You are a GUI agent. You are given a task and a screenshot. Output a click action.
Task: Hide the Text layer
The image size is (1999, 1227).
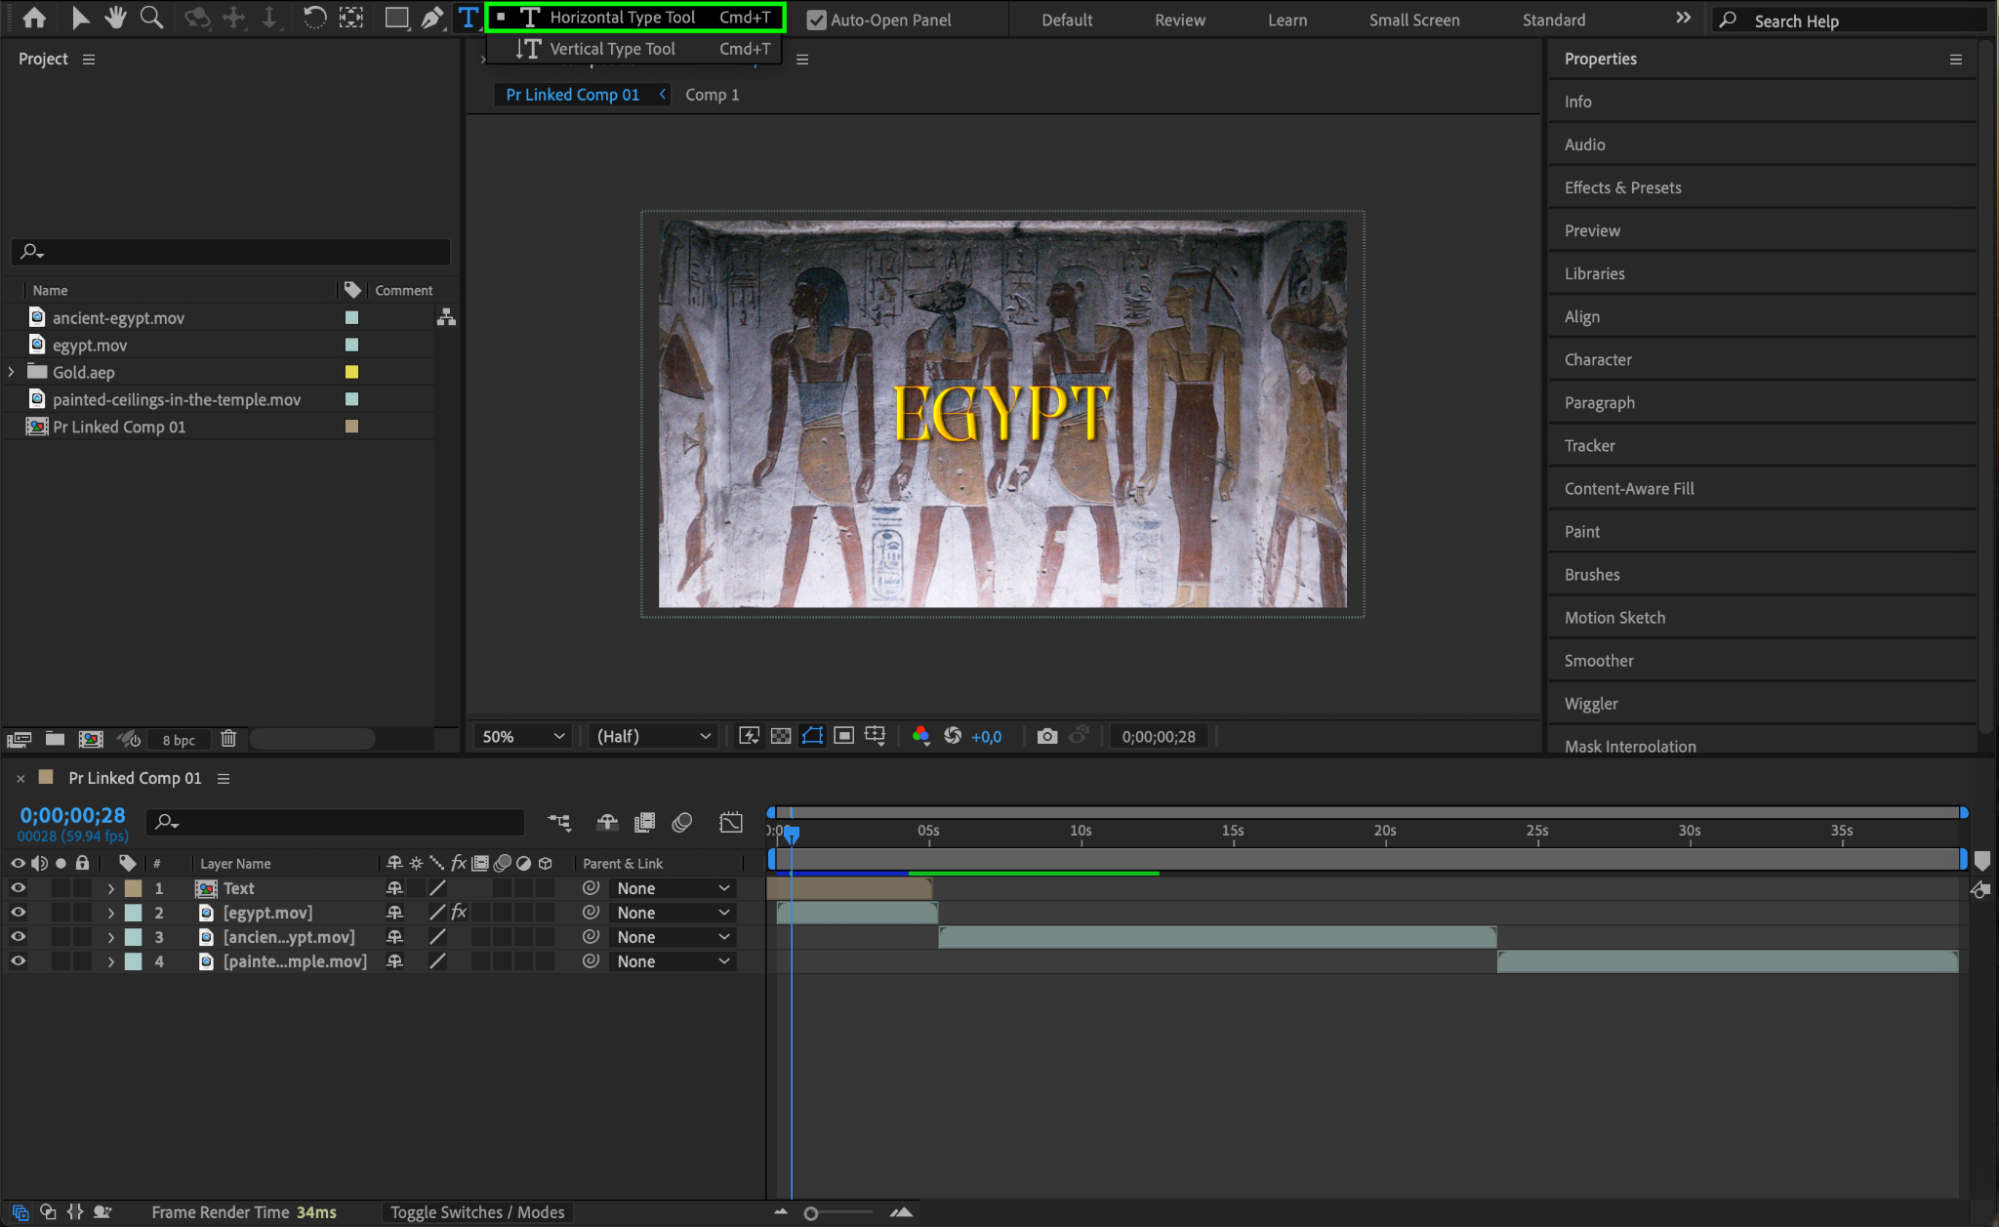click(18, 888)
